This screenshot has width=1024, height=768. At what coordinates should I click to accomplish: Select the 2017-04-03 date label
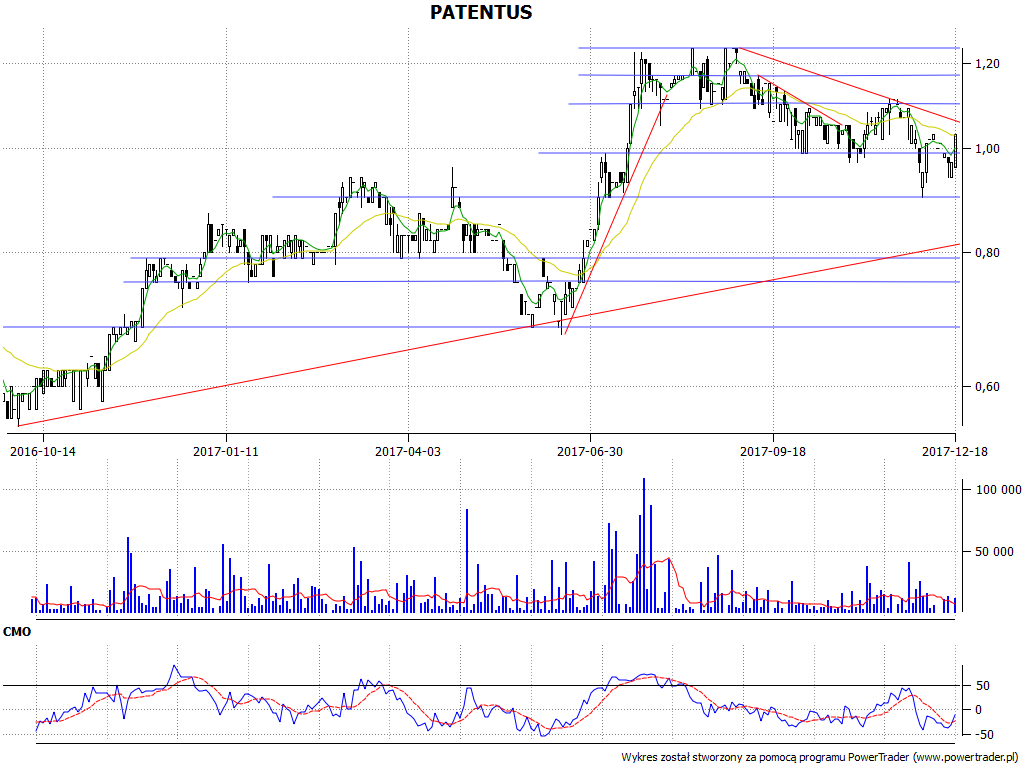click(x=408, y=451)
